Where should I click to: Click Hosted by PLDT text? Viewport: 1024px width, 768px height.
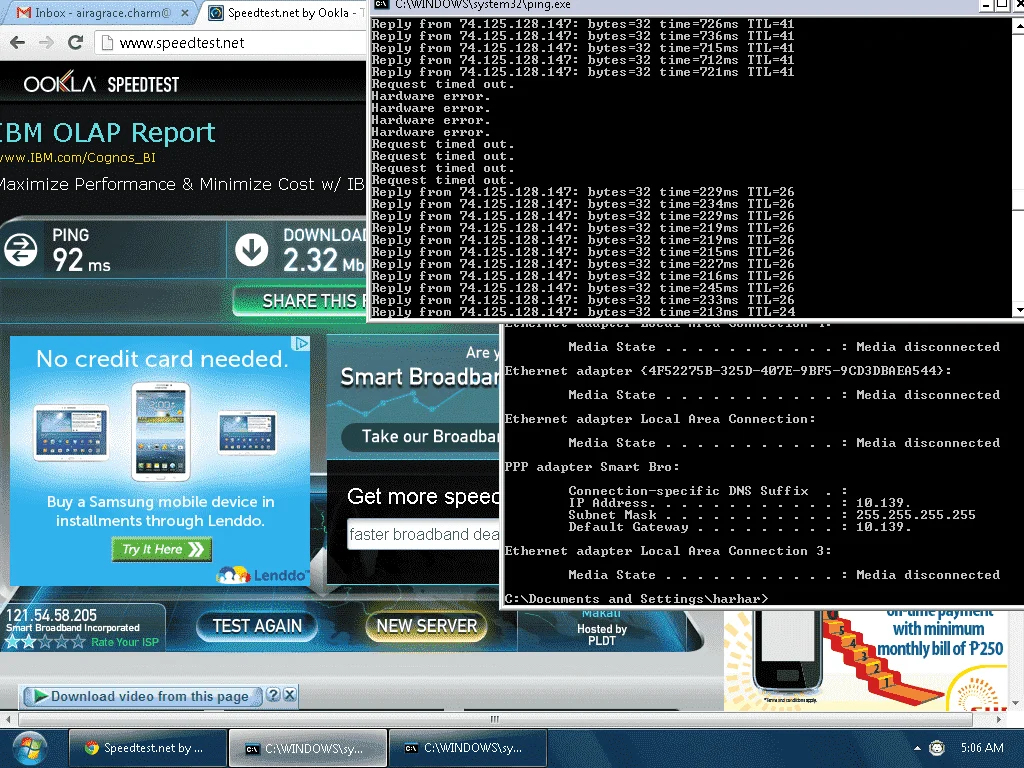point(601,635)
